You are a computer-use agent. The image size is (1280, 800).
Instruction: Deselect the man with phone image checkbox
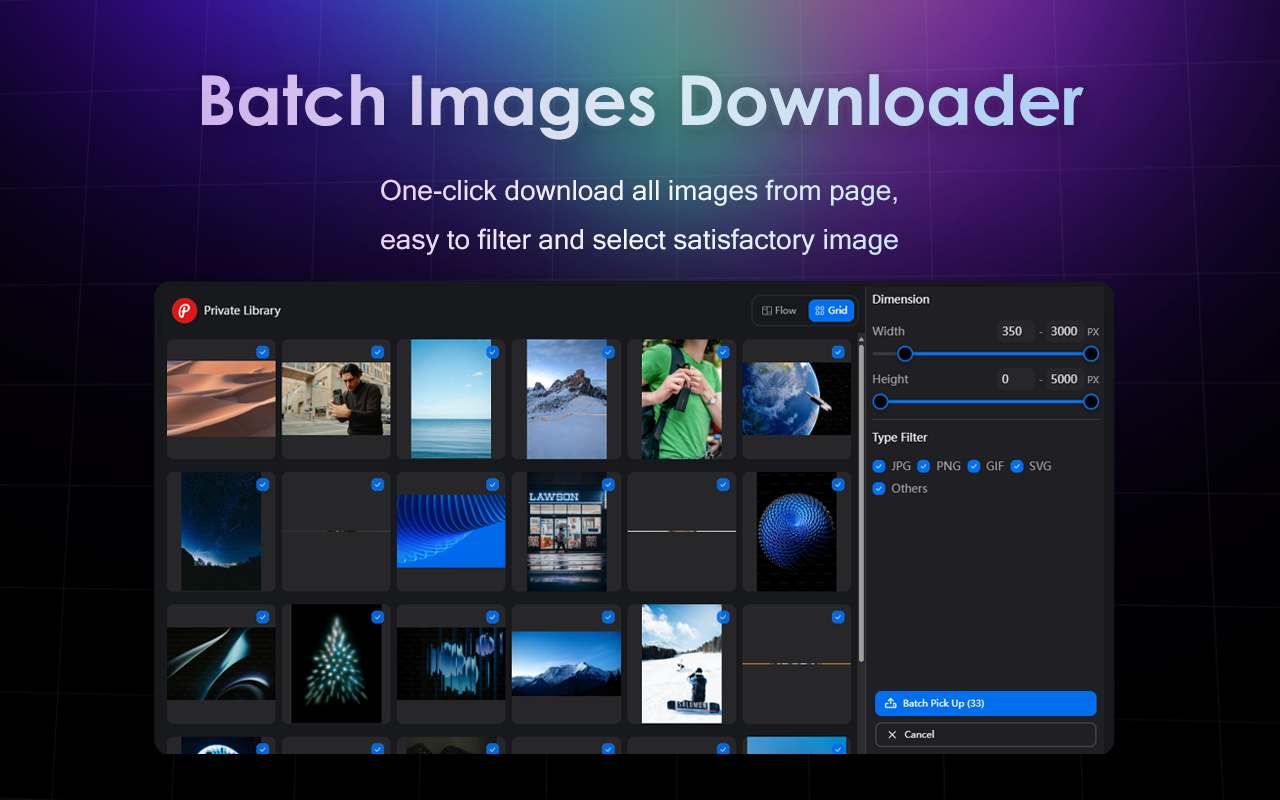click(377, 352)
